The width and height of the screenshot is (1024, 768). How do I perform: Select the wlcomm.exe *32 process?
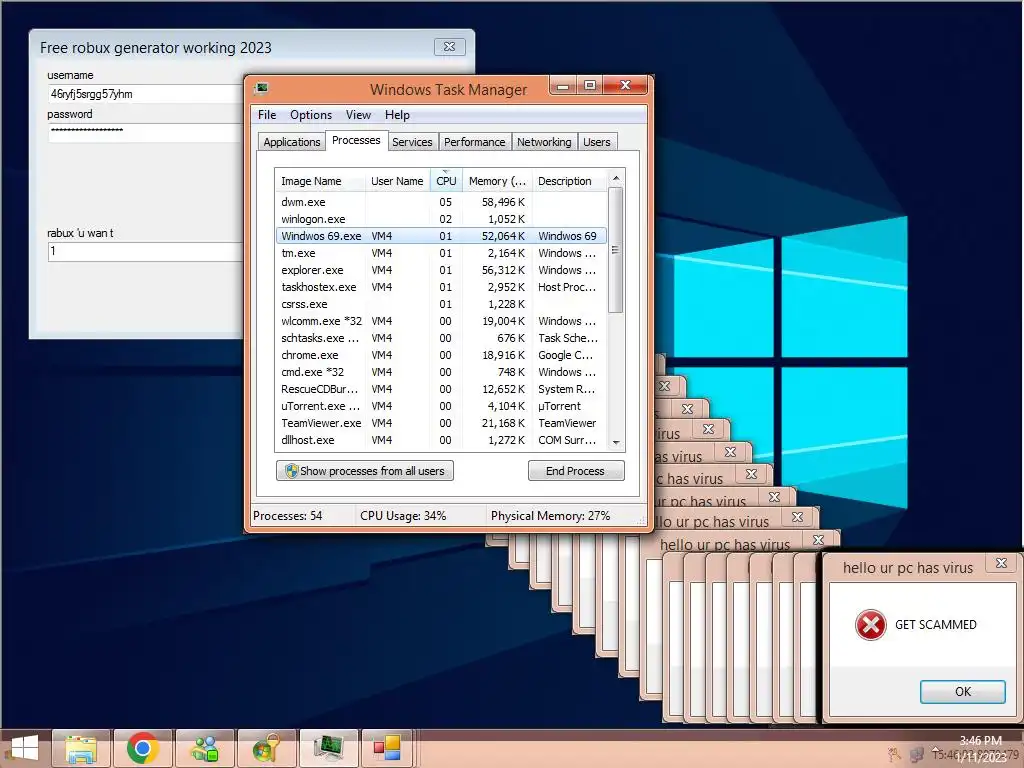click(x=441, y=321)
